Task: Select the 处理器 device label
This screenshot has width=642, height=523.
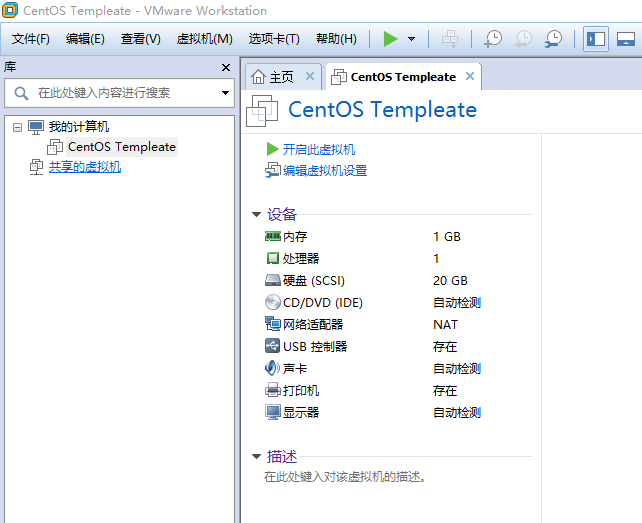Action: point(301,259)
